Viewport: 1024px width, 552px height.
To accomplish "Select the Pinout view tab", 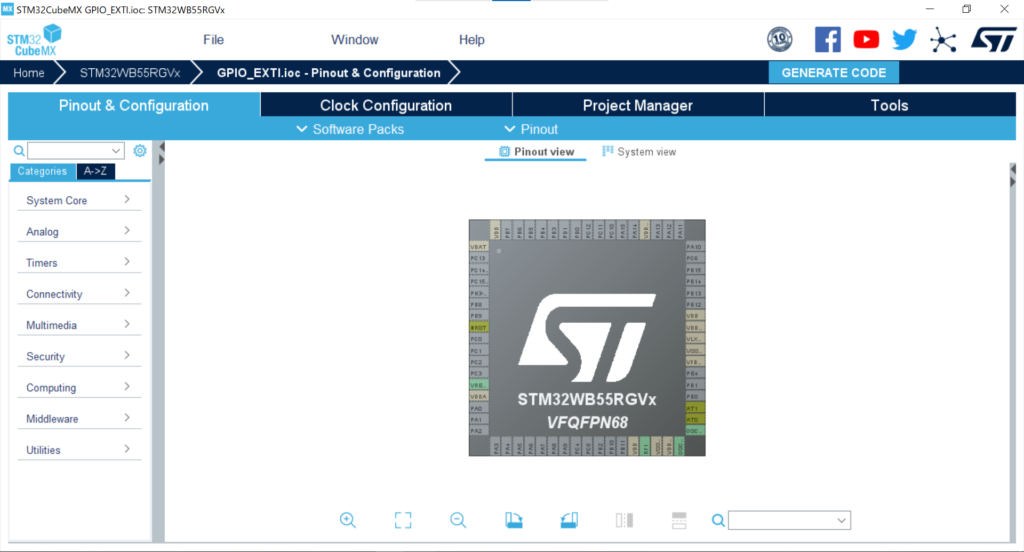I will [x=536, y=152].
